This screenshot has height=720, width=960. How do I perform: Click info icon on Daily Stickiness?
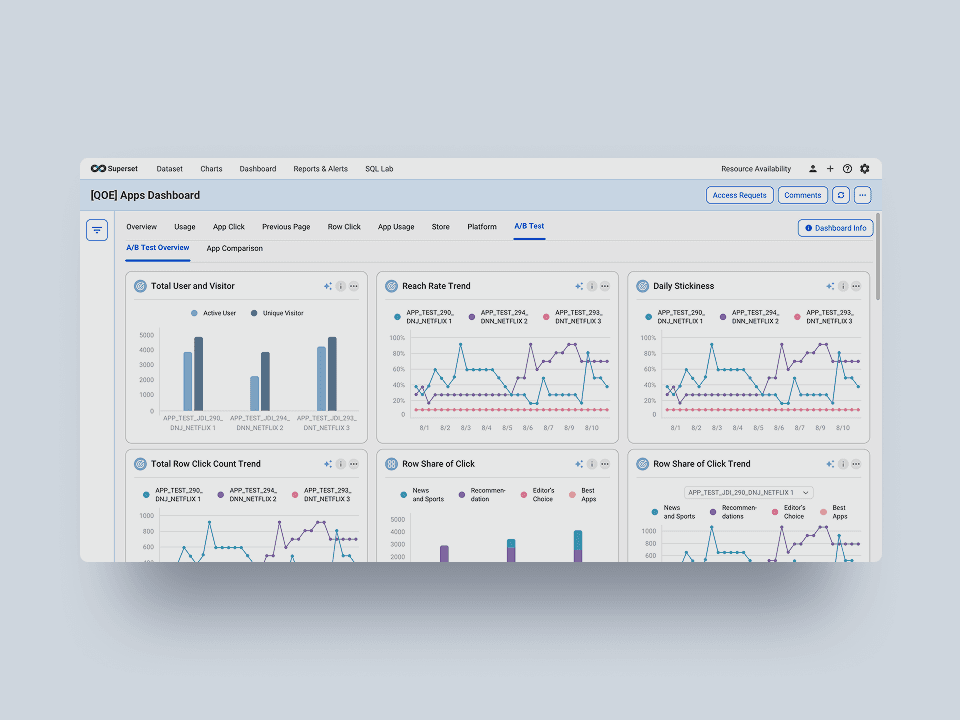pos(843,286)
